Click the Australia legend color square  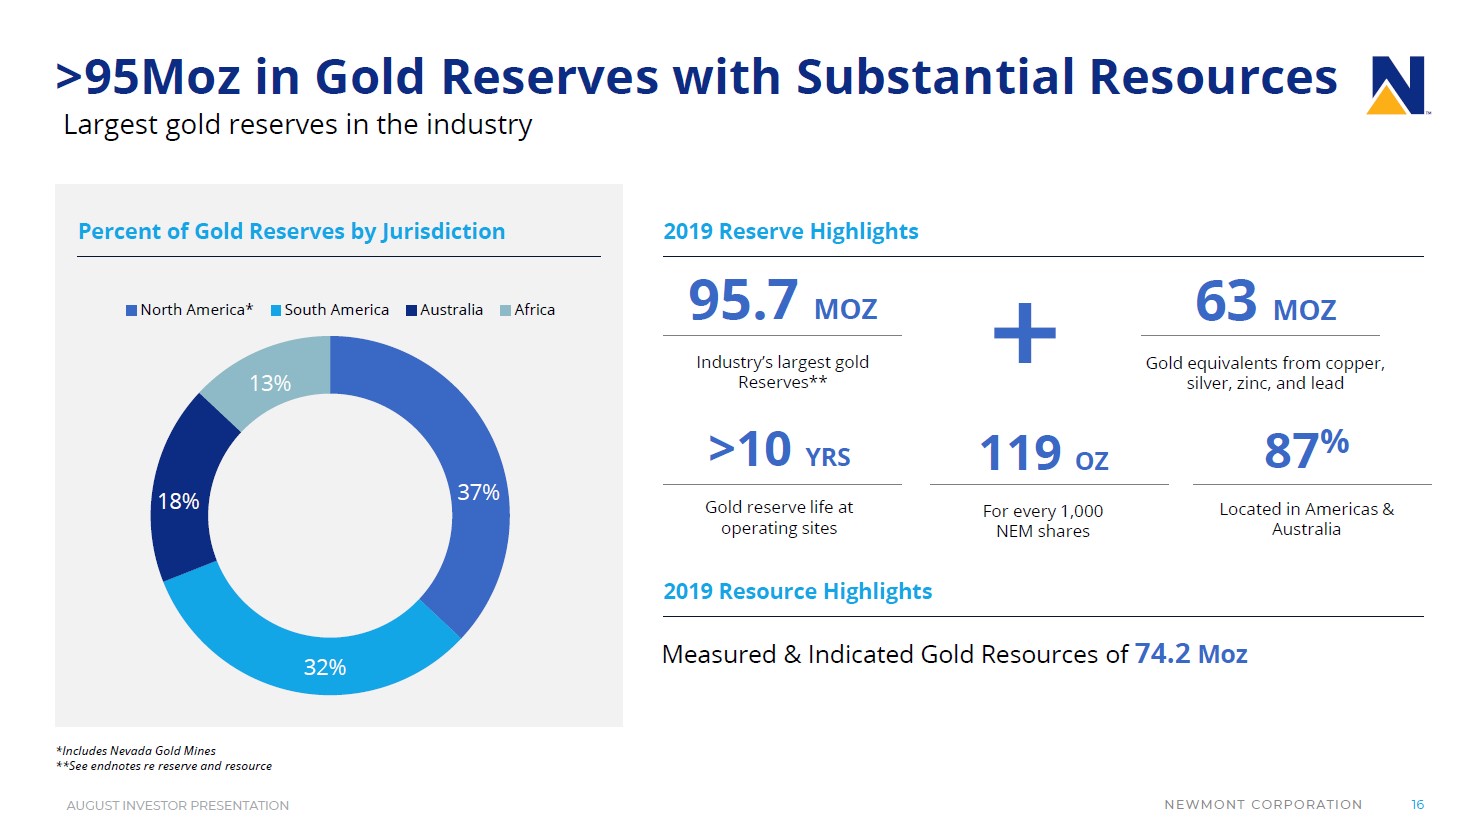(411, 310)
